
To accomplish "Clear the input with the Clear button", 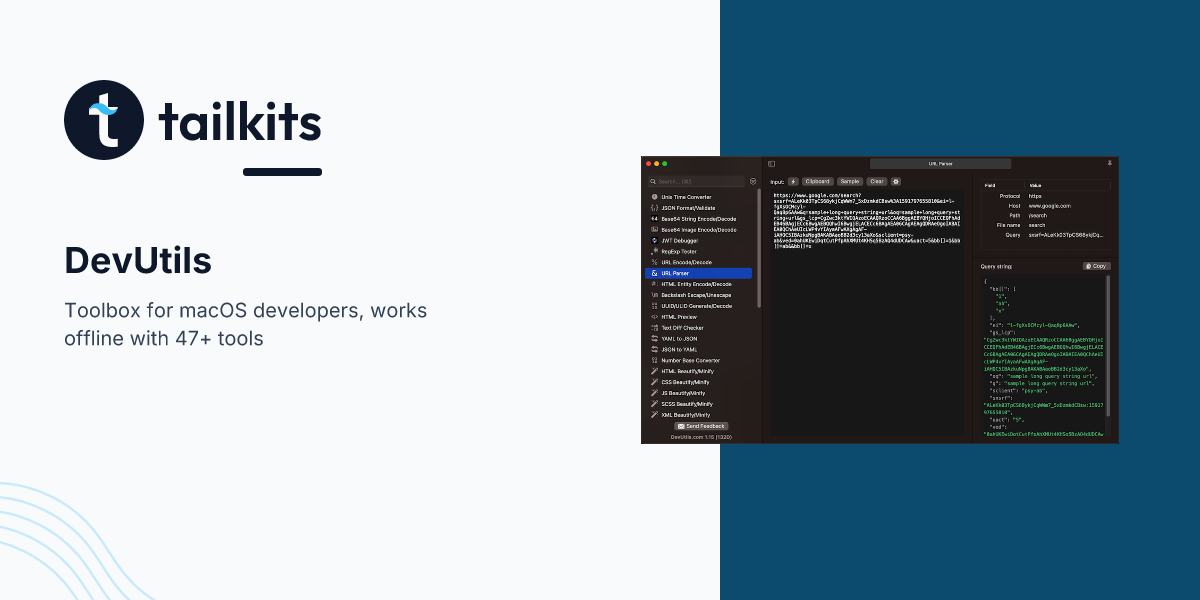I will pos(877,181).
